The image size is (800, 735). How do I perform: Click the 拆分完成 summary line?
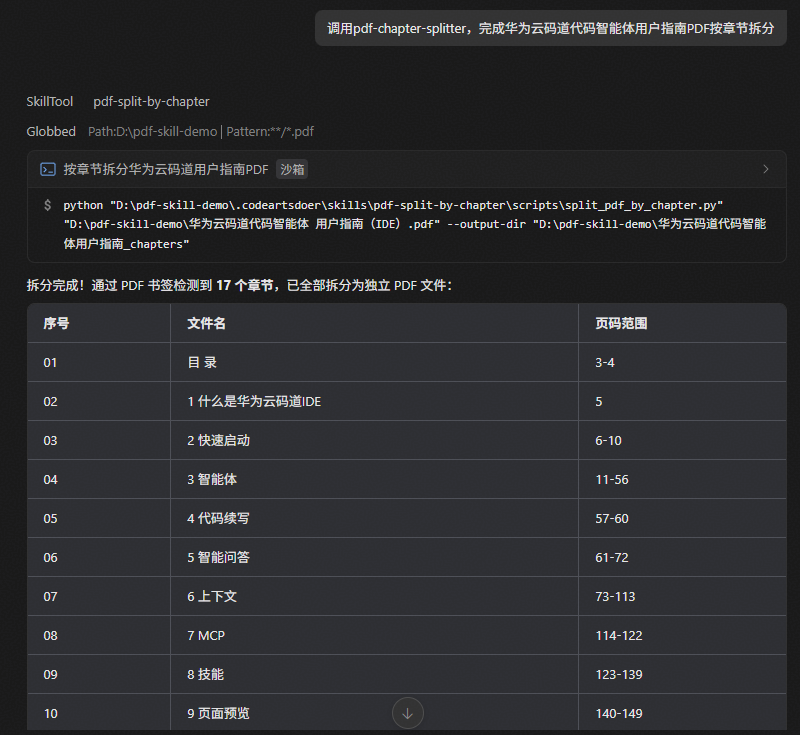click(239, 285)
